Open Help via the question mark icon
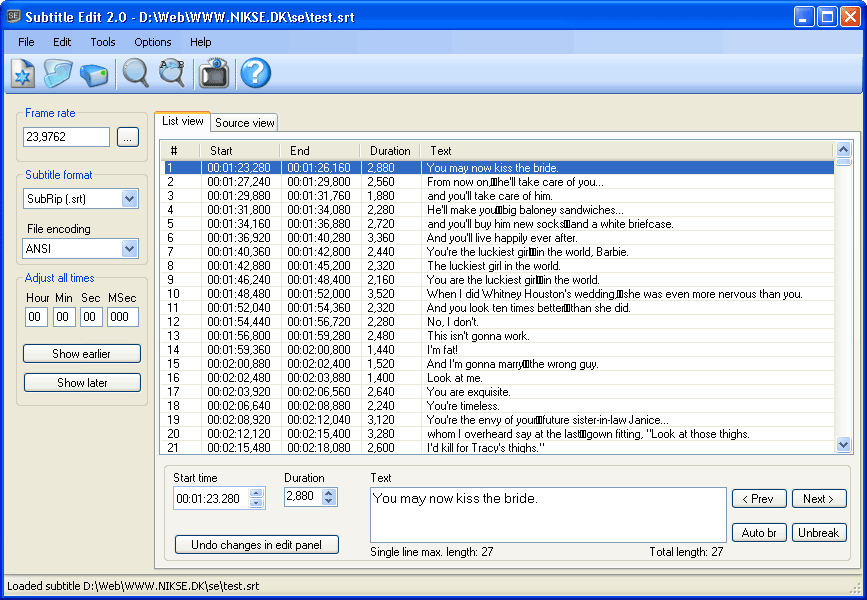The height and width of the screenshot is (600, 867). coord(255,73)
